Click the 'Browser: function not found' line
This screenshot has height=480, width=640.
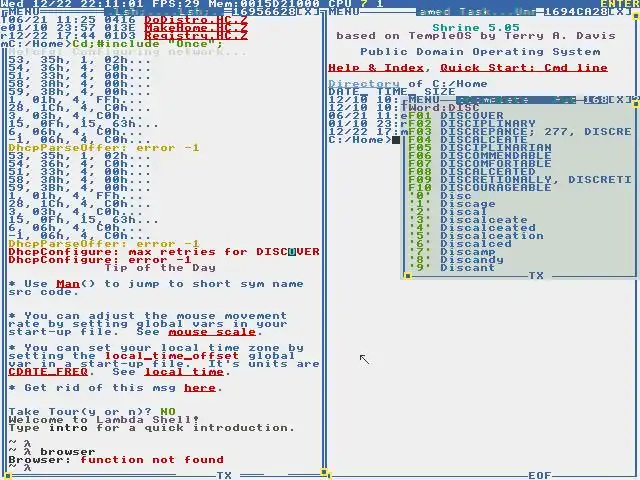[116, 460]
